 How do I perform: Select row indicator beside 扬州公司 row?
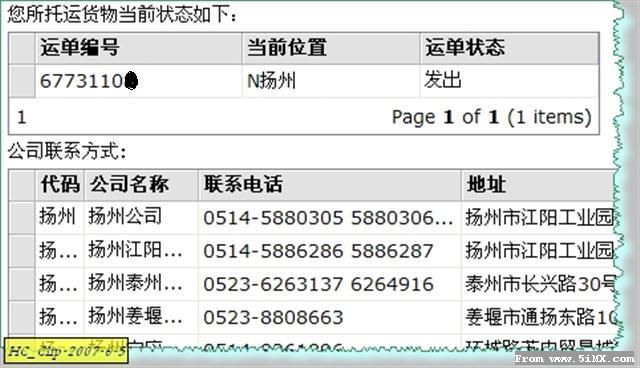tap(22, 217)
